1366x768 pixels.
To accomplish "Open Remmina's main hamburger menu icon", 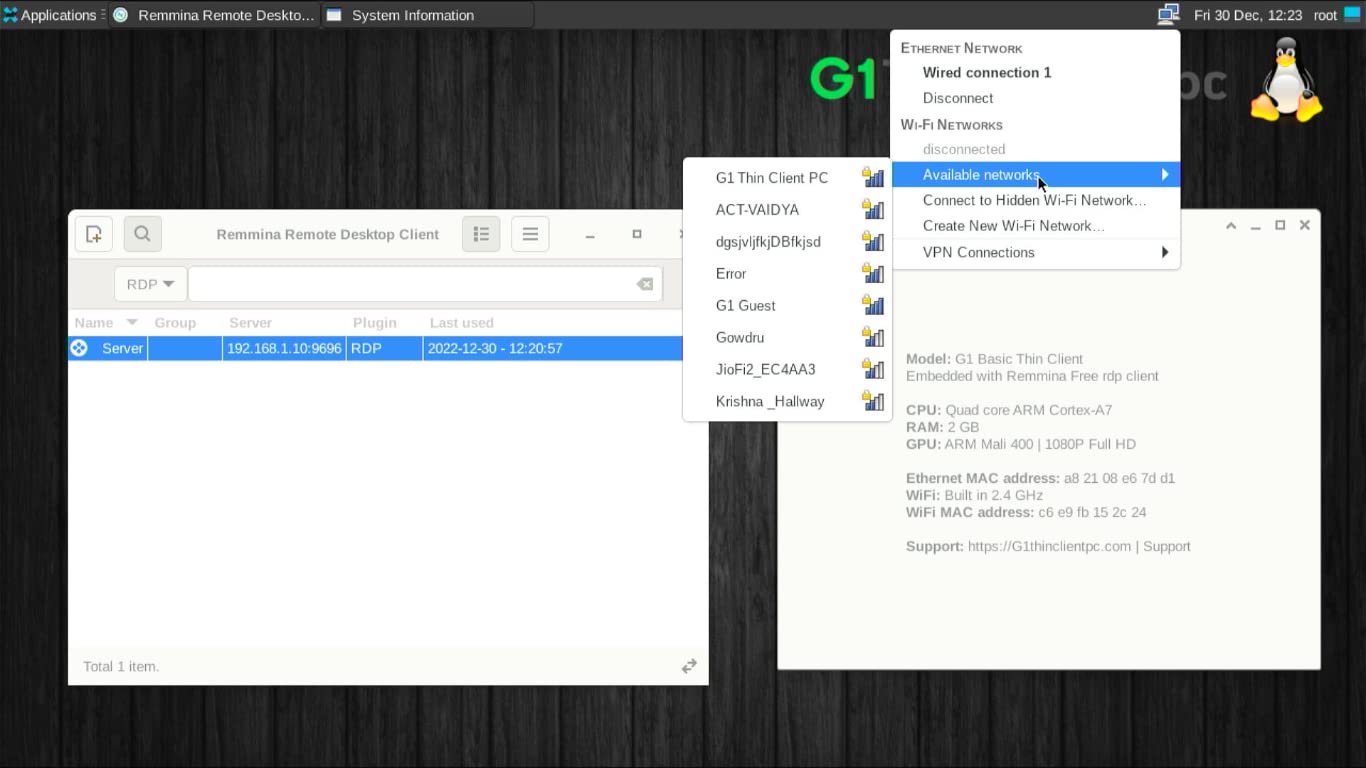I will (530, 233).
